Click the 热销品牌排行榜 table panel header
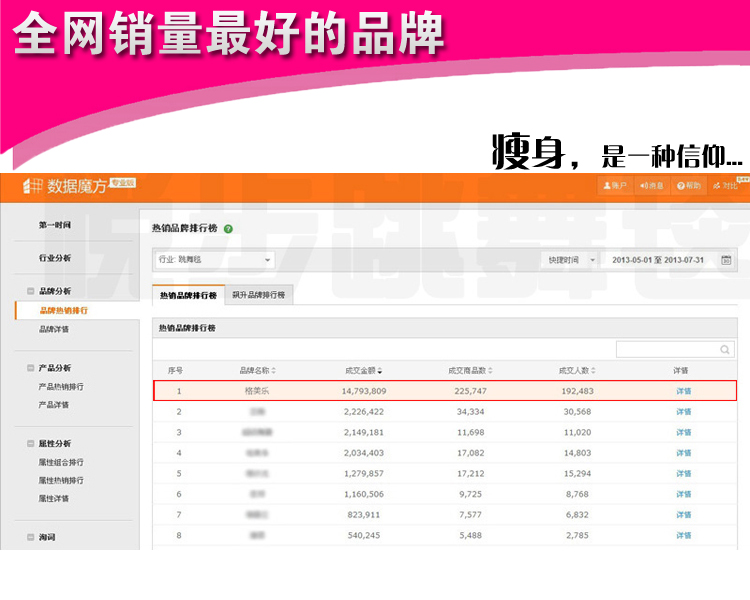This screenshot has width=750, height=600. point(445,328)
